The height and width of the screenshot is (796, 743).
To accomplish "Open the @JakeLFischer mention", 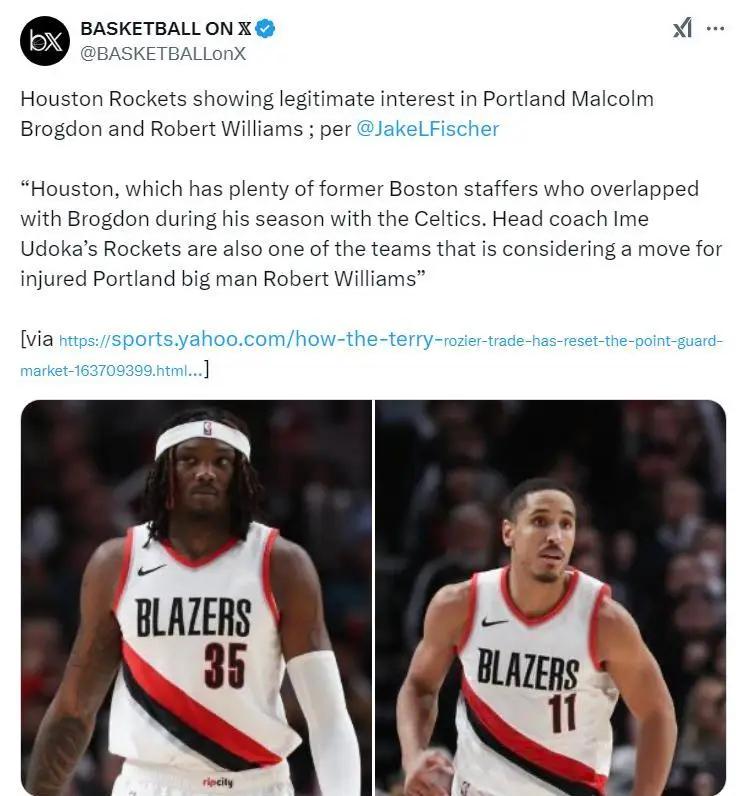I will coord(428,128).
